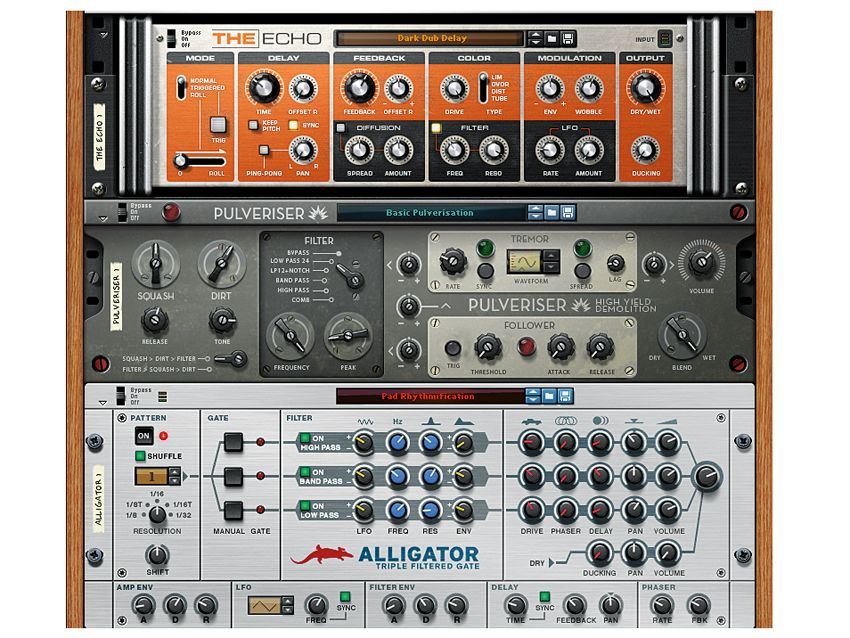Viewport: 850px width, 638px height.
Task: Click the Alligator pattern number display
Action: click(x=152, y=476)
